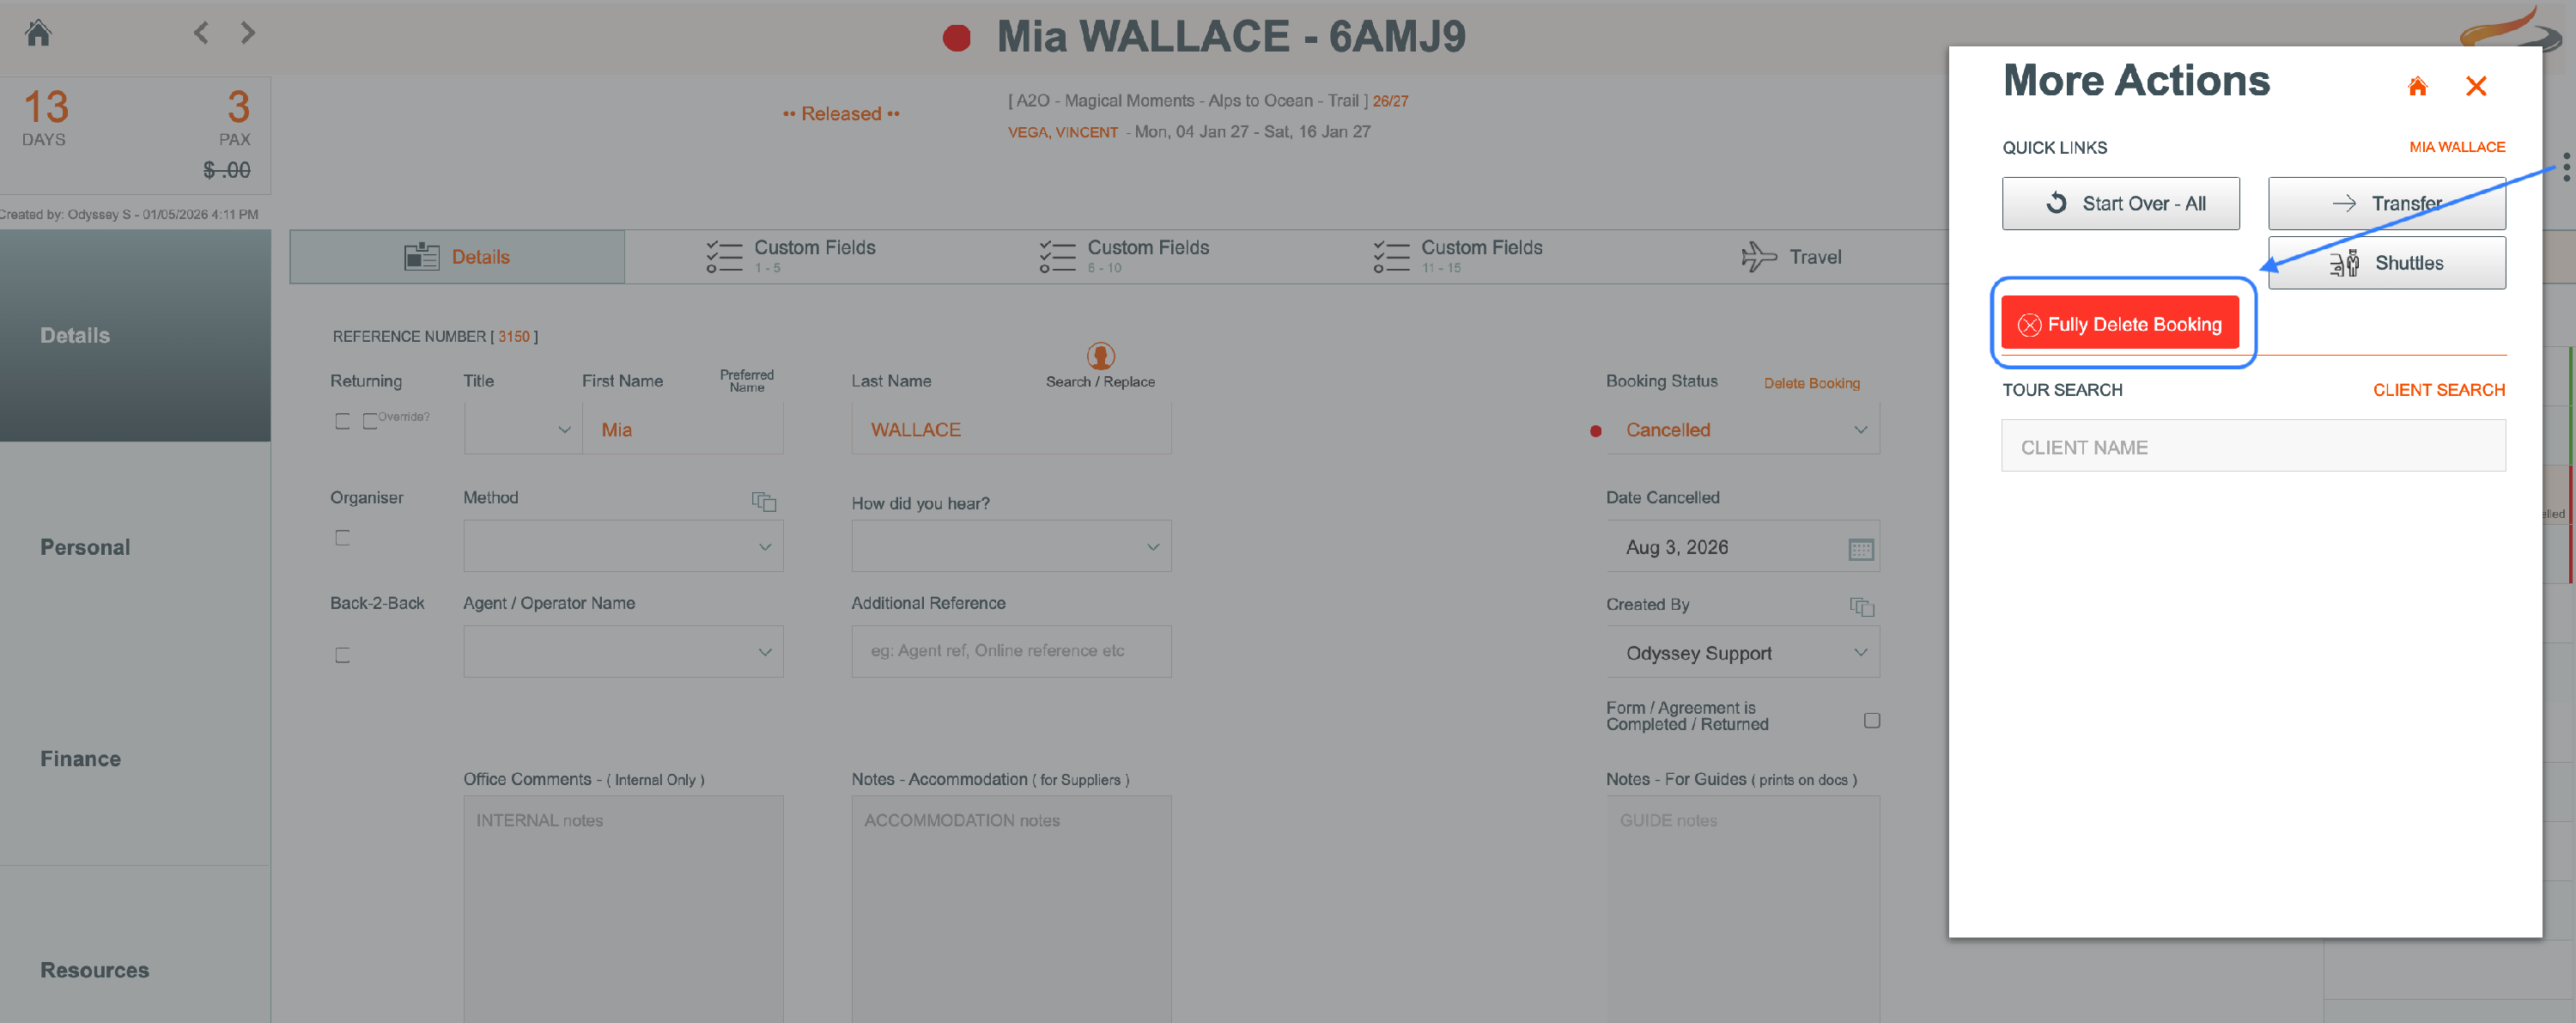Switch to the Details tab
This screenshot has width=2576, height=1023.
pyautogui.click(x=457, y=257)
